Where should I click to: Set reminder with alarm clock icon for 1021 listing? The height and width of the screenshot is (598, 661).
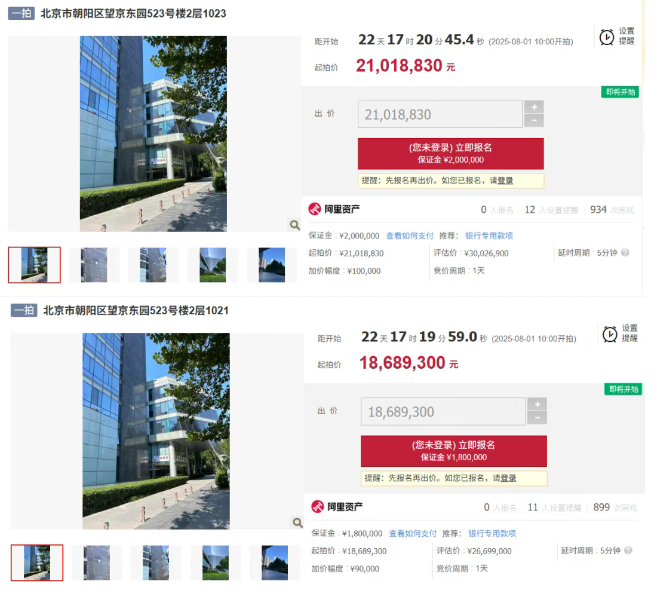tap(620, 334)
